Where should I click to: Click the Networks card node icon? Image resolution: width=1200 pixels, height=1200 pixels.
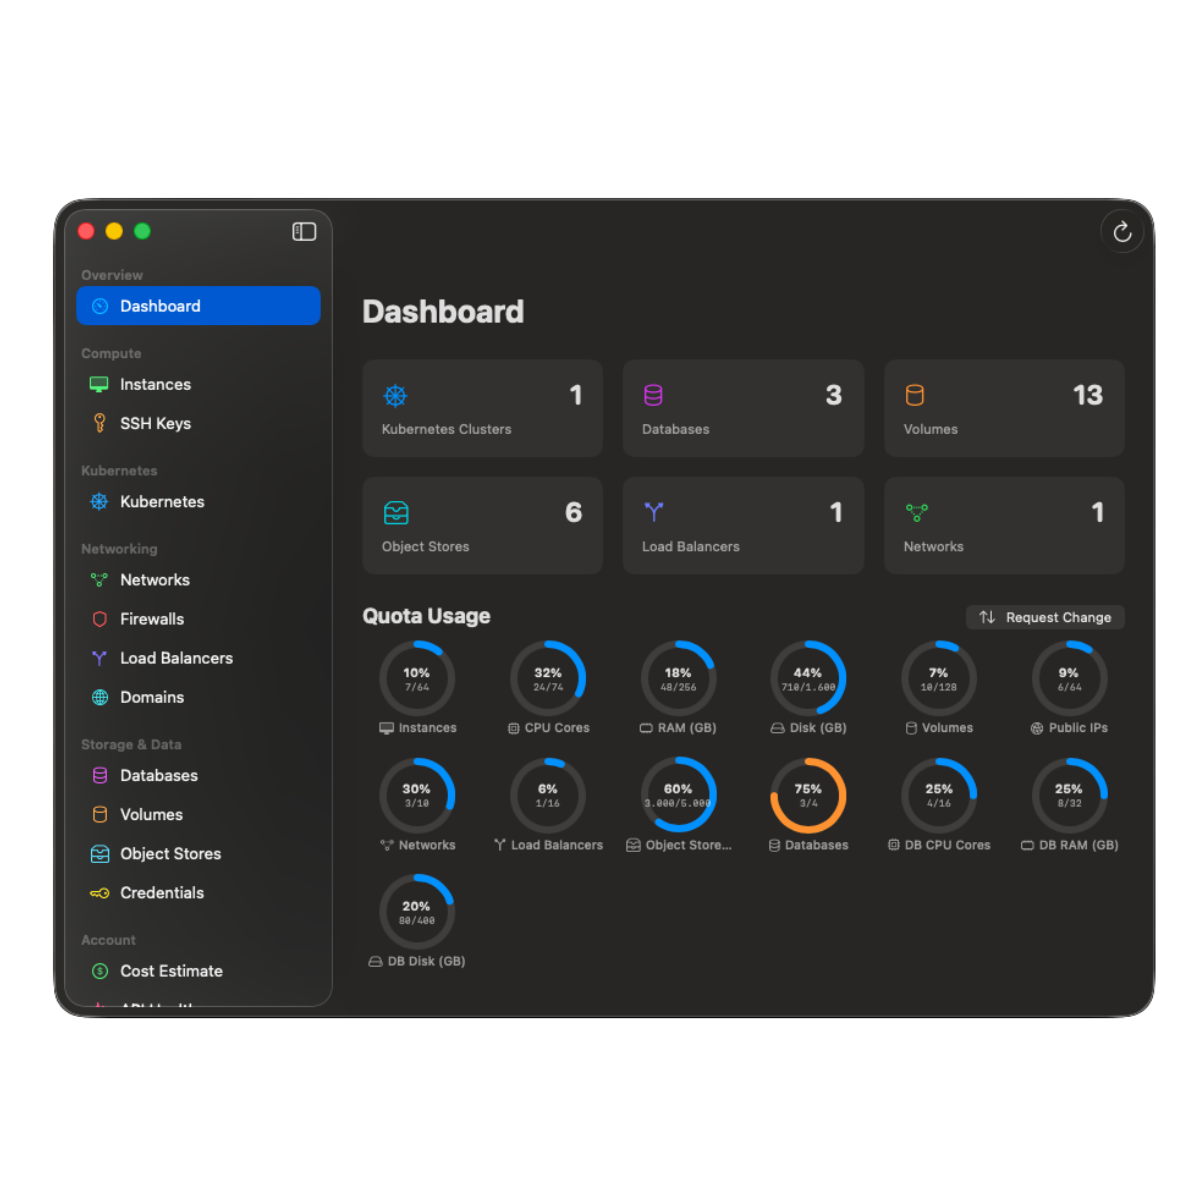[917, 513]
